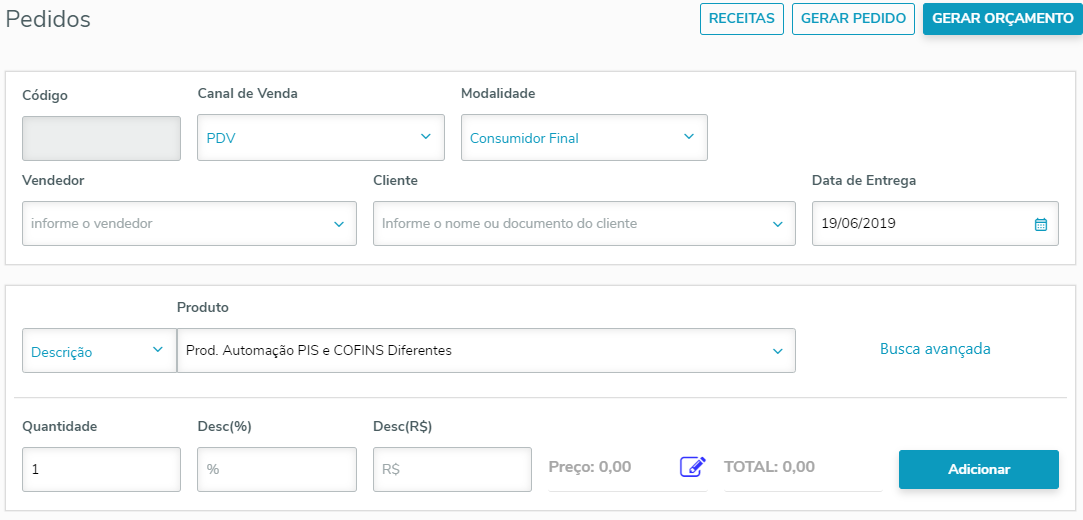Click the RECEITAS button
This screenshot has width=1083, height=520.
click(742, 19)
